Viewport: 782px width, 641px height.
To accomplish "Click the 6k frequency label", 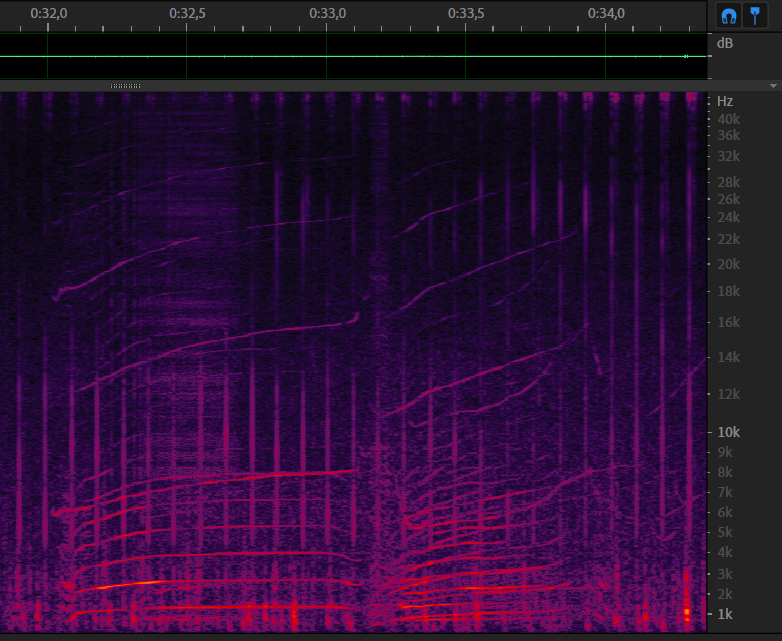I will pos(725,512).
